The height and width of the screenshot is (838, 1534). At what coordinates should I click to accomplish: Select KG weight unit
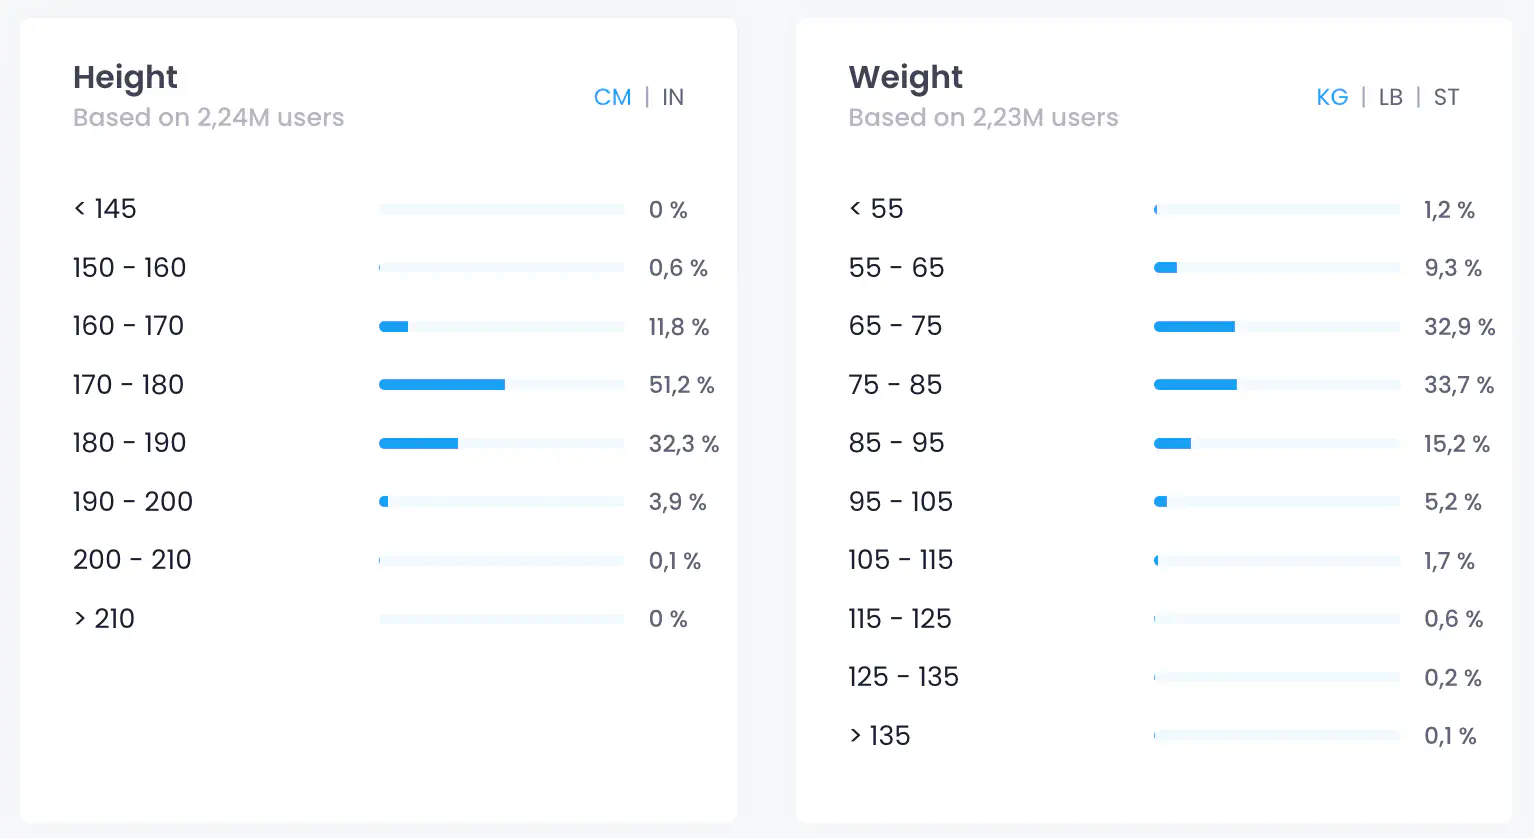(1332, 97)
